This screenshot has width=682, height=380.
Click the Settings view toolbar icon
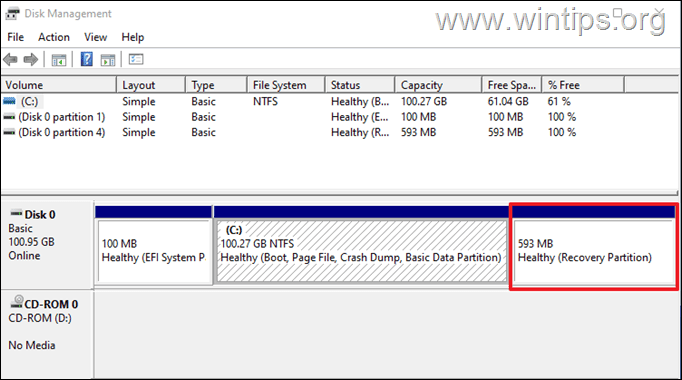136,59
